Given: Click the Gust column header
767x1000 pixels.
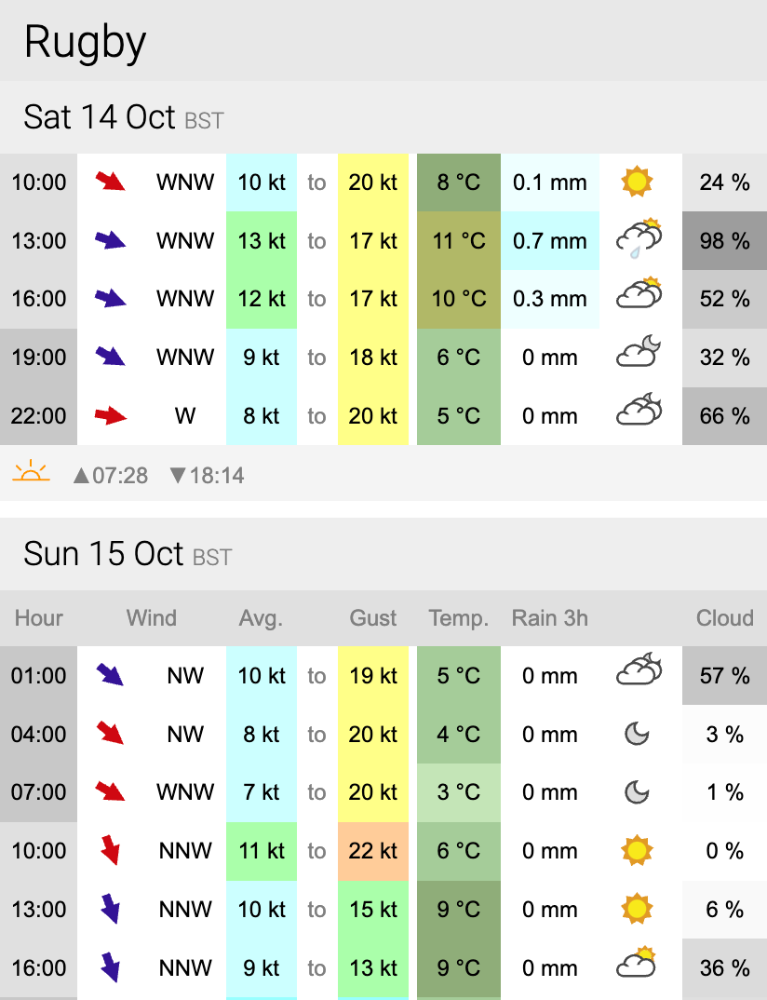Looking at the screenshot, I should 373,618.
